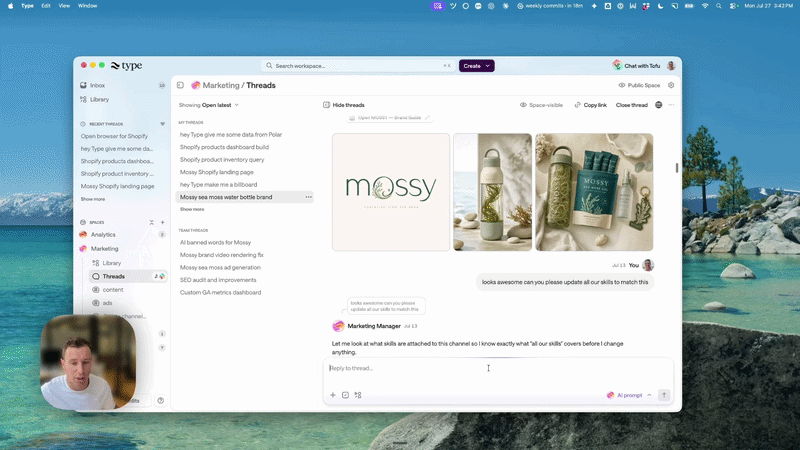Open Chat with Tofu
Screen dimensions: 800x450
[x=637, y=66]
